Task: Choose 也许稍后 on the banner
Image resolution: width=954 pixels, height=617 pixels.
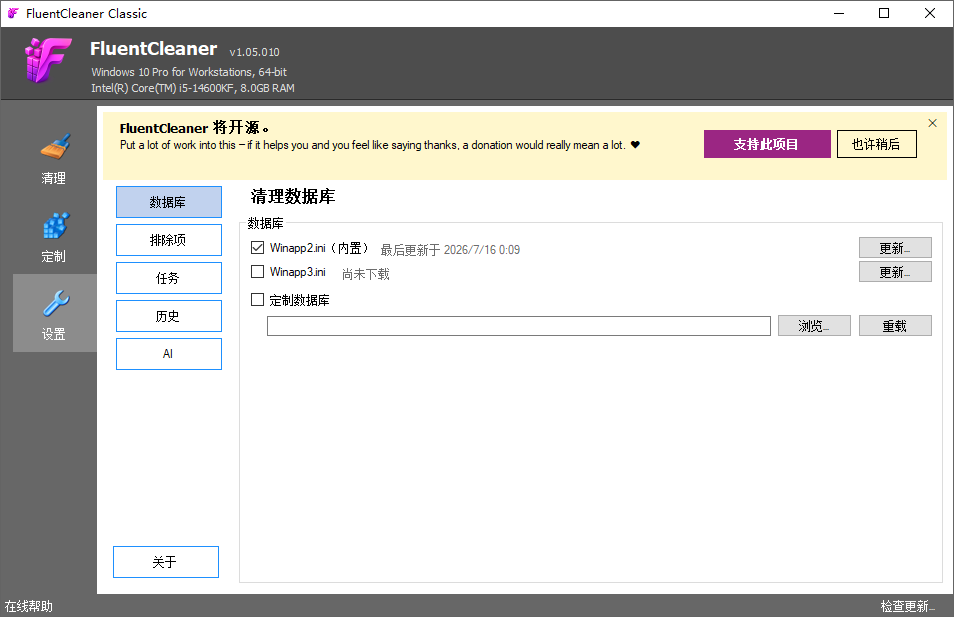Action: point(876,144)
